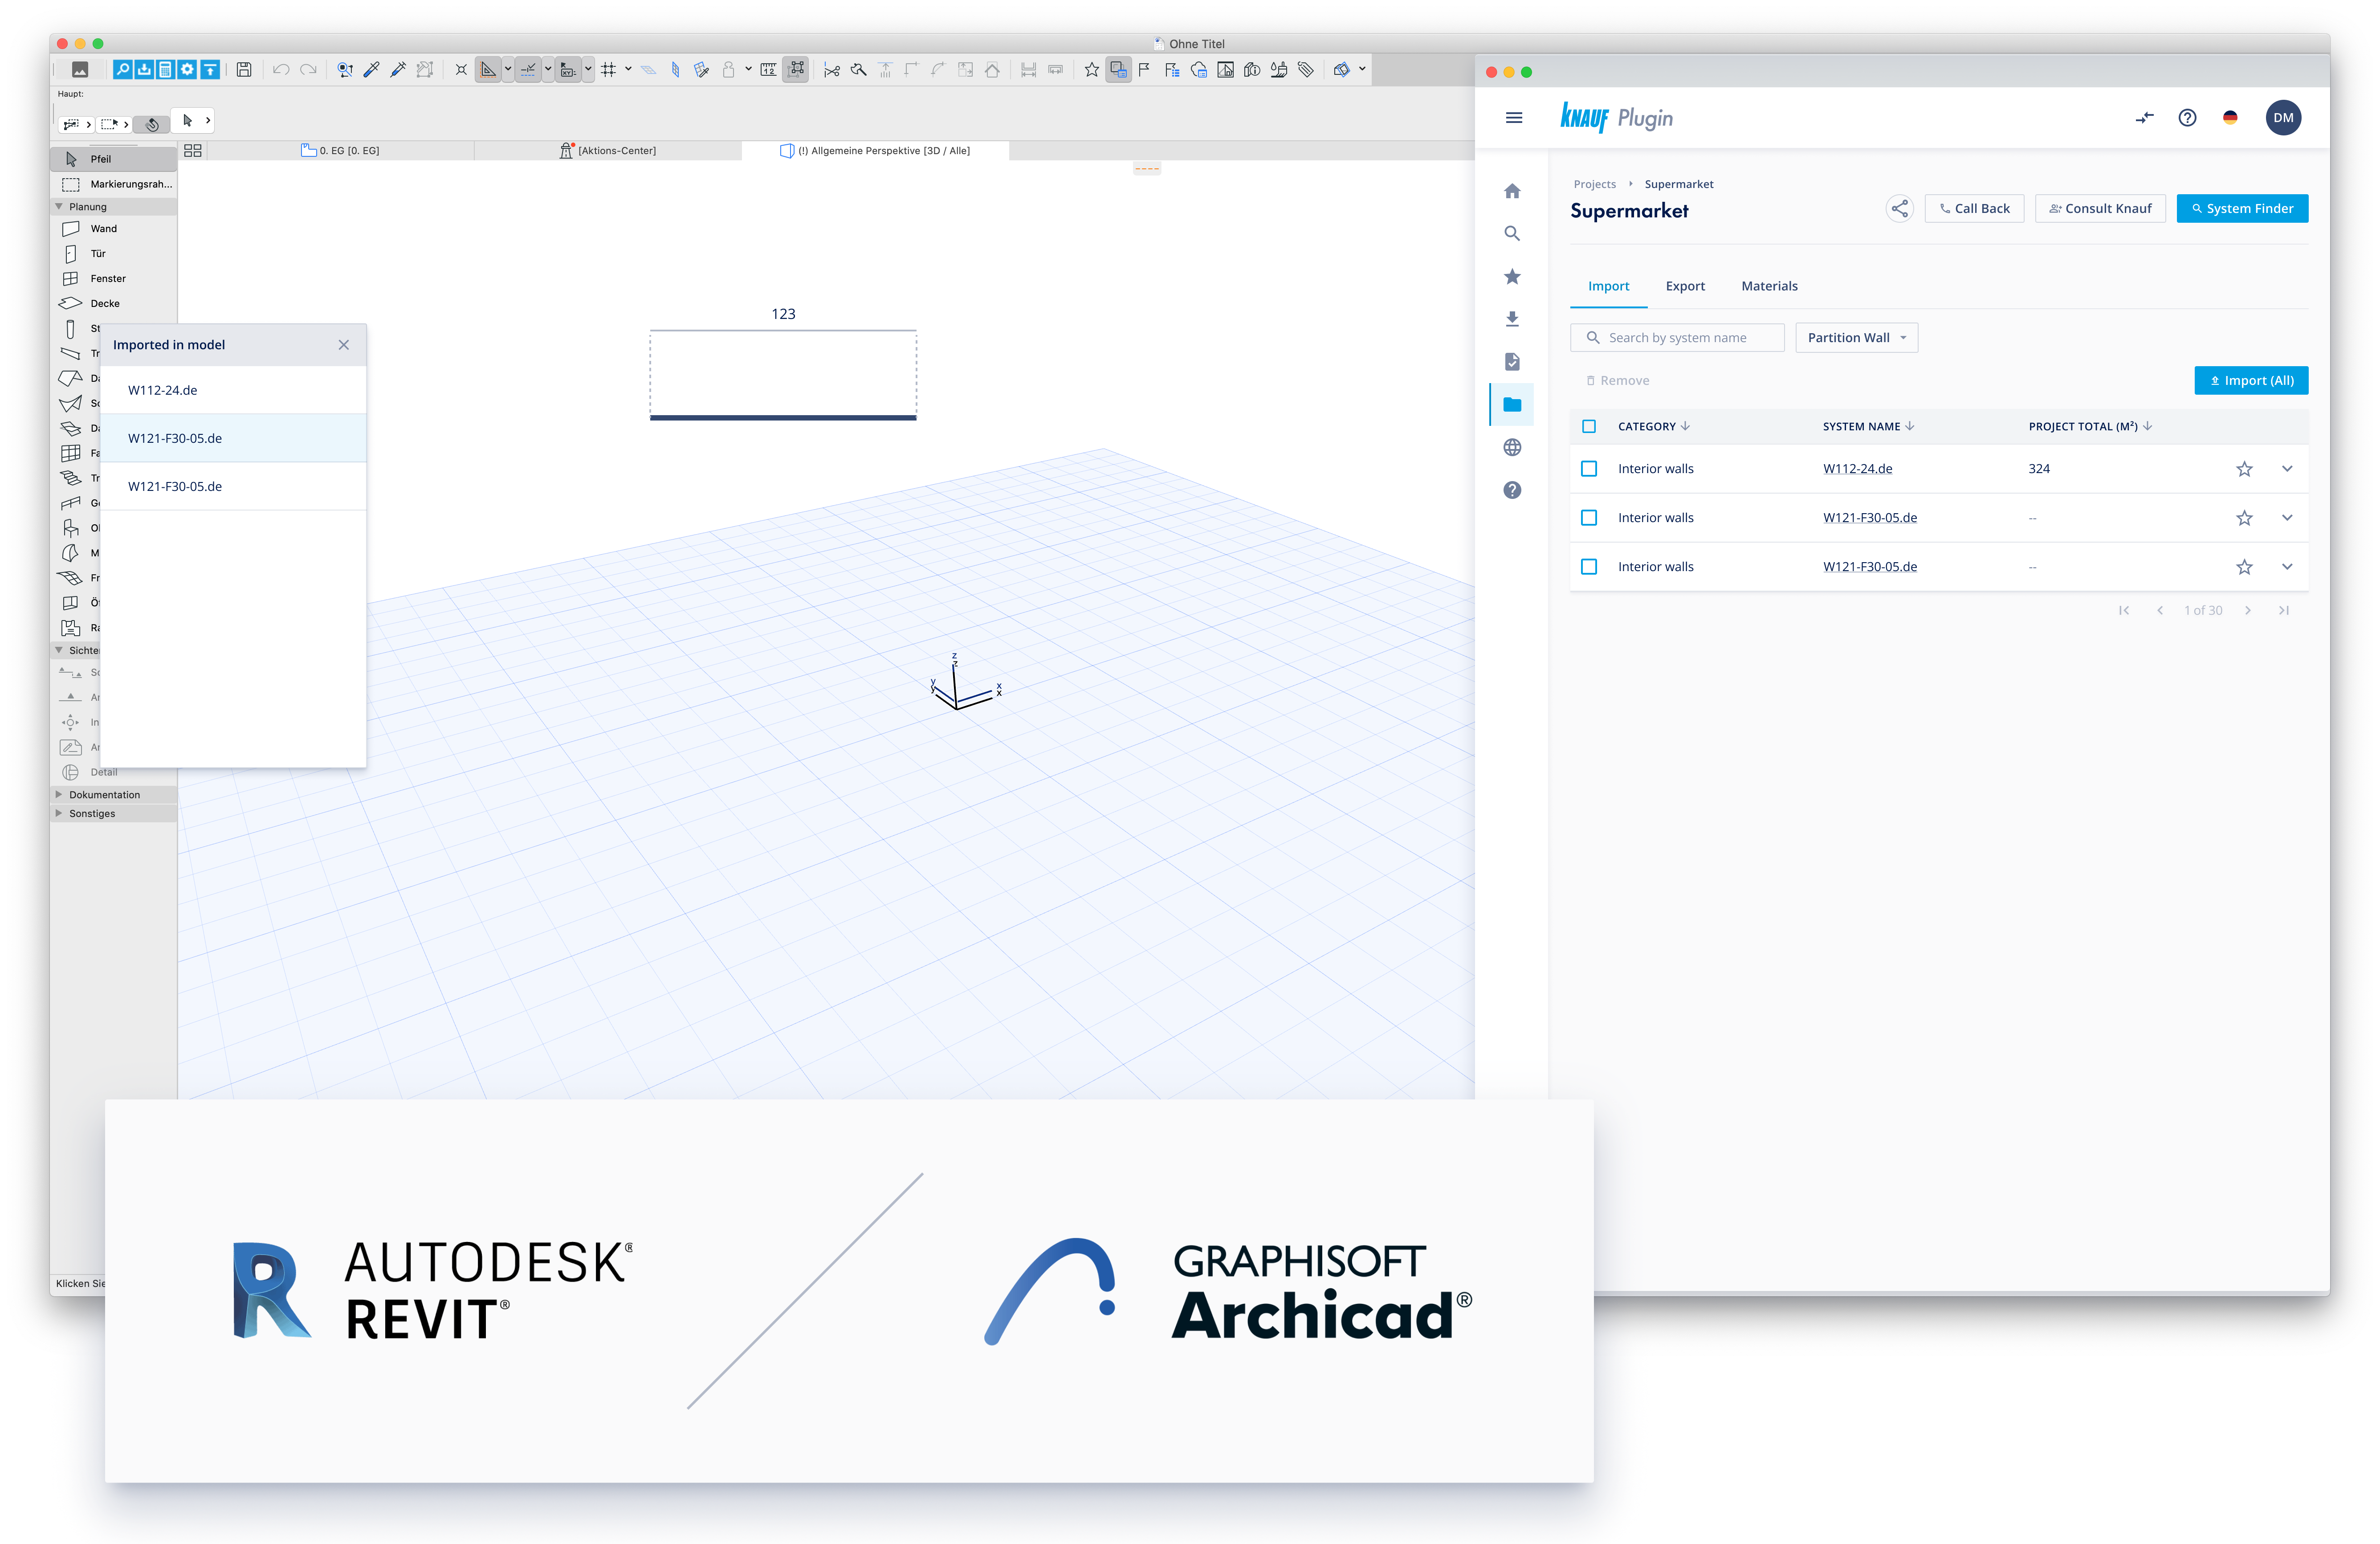The height and width of the screenshot is (1544, 2380).
Task: Click the Consult Knauf button
Action: (x=2100, y=209)
